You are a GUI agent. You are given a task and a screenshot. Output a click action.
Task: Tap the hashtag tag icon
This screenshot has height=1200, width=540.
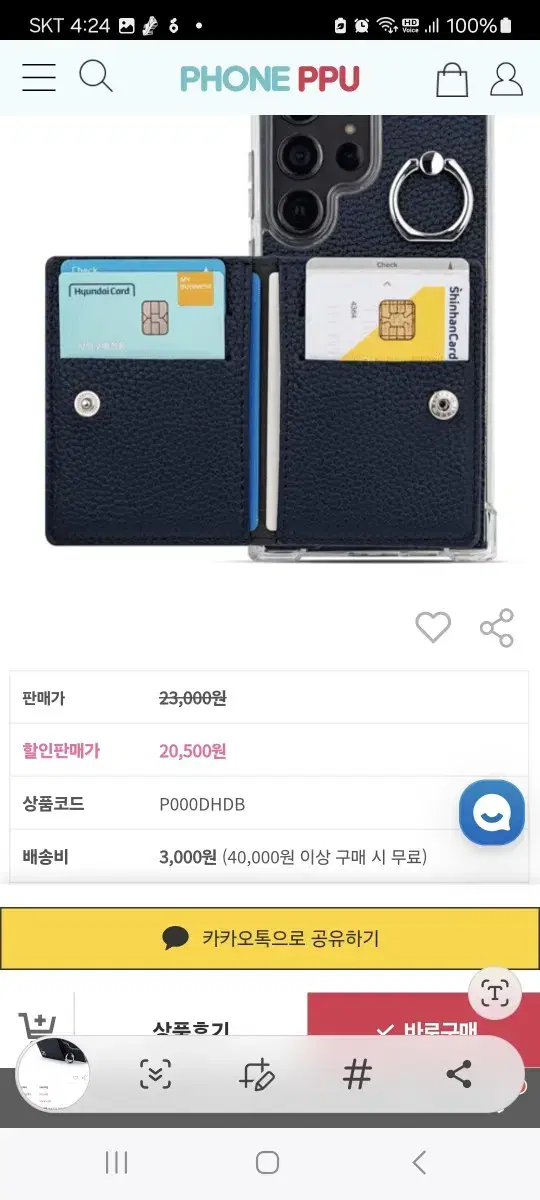point(357,1075)
